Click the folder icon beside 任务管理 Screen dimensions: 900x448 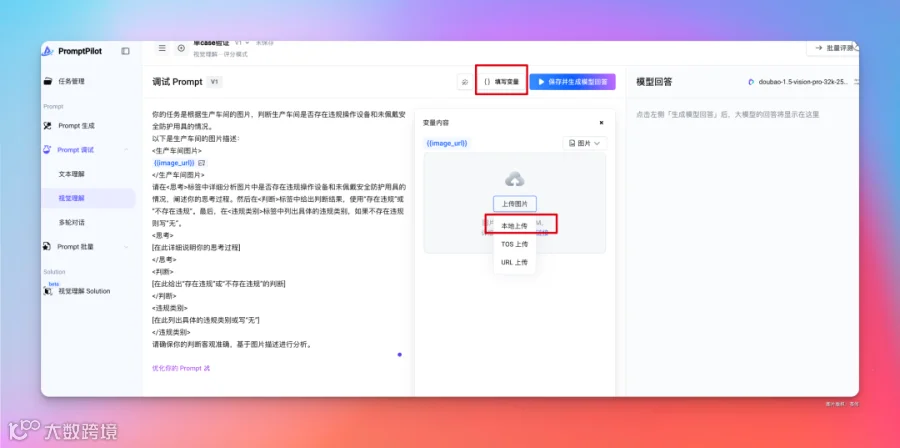pyautogui.click(x=48, y=81)
